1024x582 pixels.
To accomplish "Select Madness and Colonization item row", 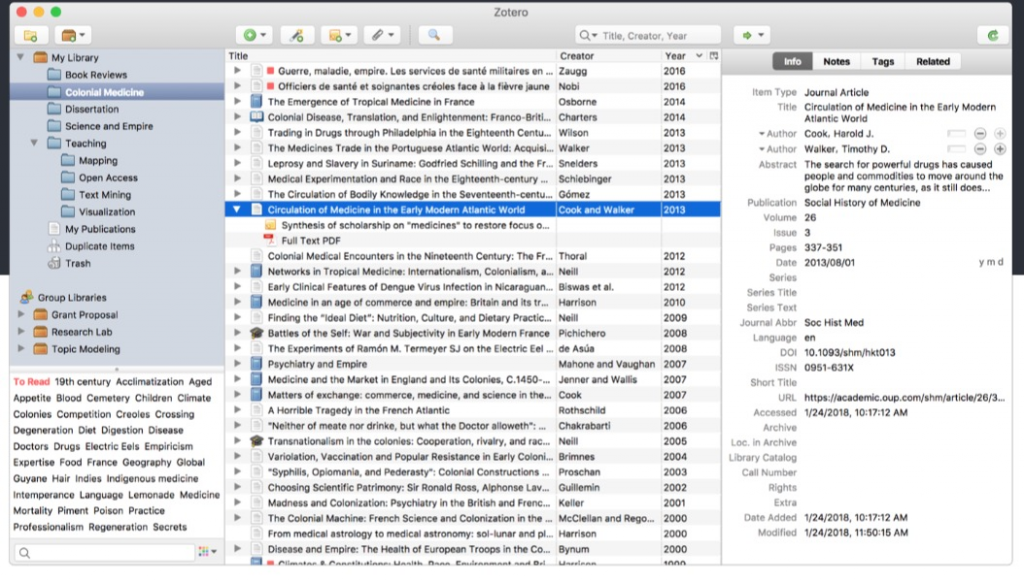I will 473,503.
